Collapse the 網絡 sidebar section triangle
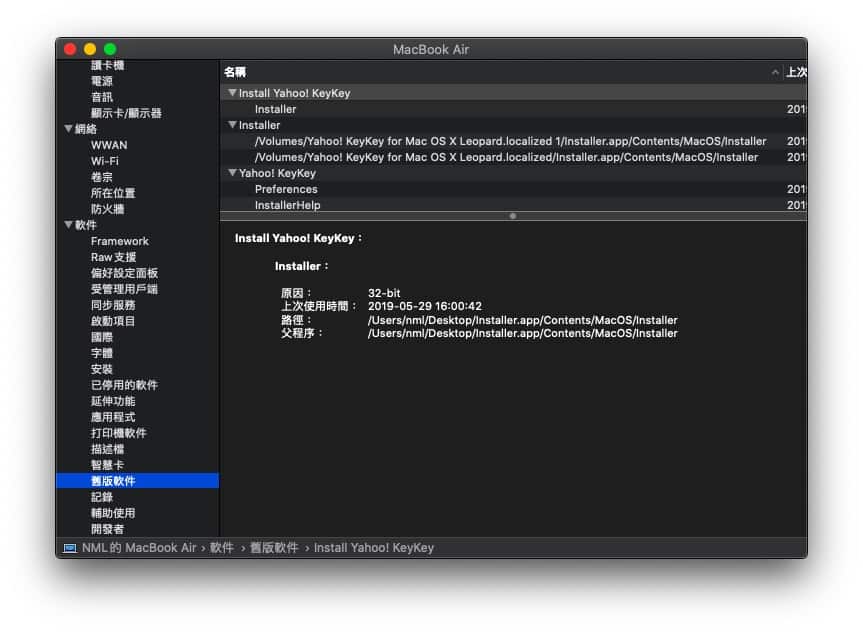 (x=68, y=129)
